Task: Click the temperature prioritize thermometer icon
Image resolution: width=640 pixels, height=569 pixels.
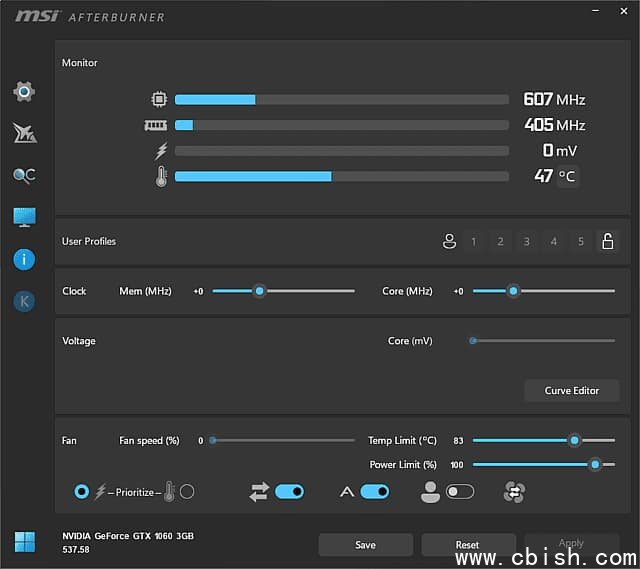Action: click(x=169, y=491)
